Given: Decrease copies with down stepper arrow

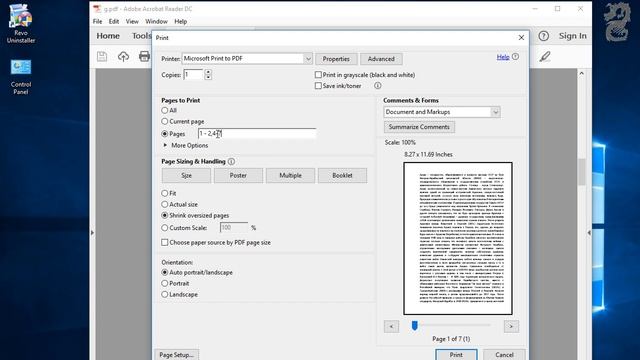Looking at the screenshot, I should (x=208, y=78).
